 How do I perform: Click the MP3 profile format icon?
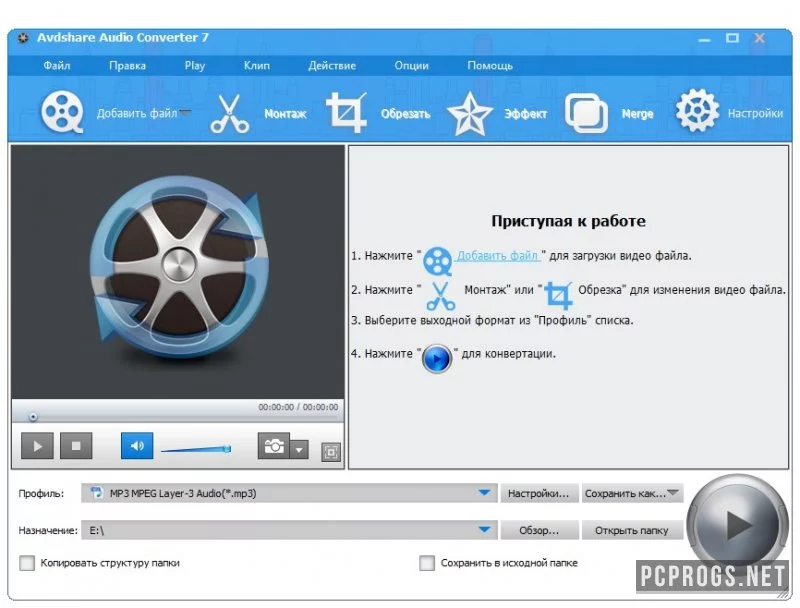click(96, 493)
